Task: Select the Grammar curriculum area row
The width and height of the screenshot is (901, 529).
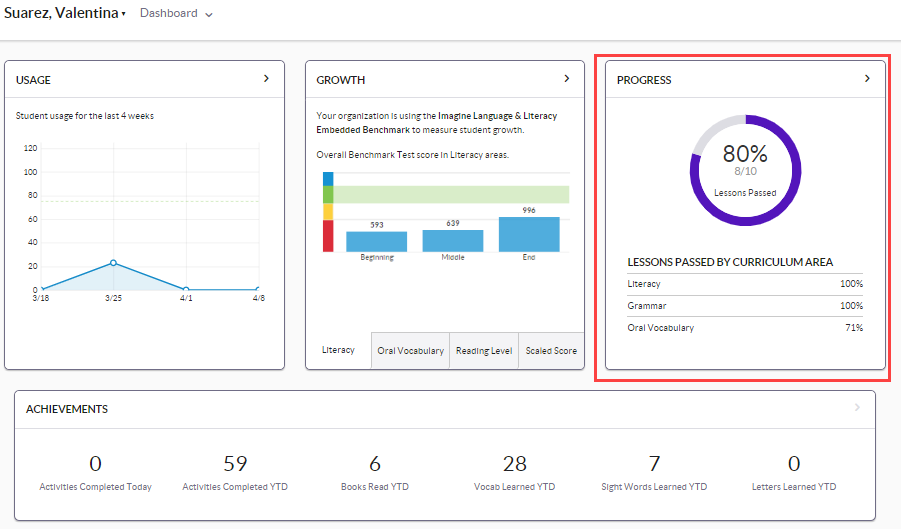Action: [x=744, y=306]
